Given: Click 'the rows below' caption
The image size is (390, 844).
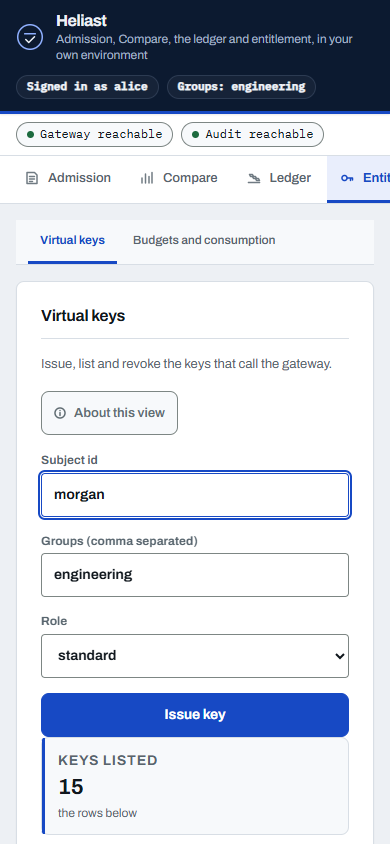Looking at the screenshot, I should (x=97, y=813).
